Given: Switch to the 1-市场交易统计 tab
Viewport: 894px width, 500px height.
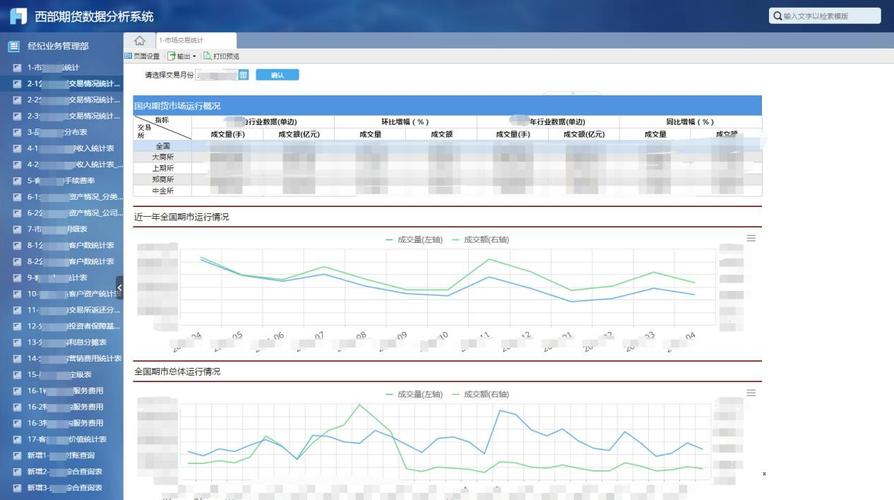Looking at the screenshot, I should tap(196, 40).
